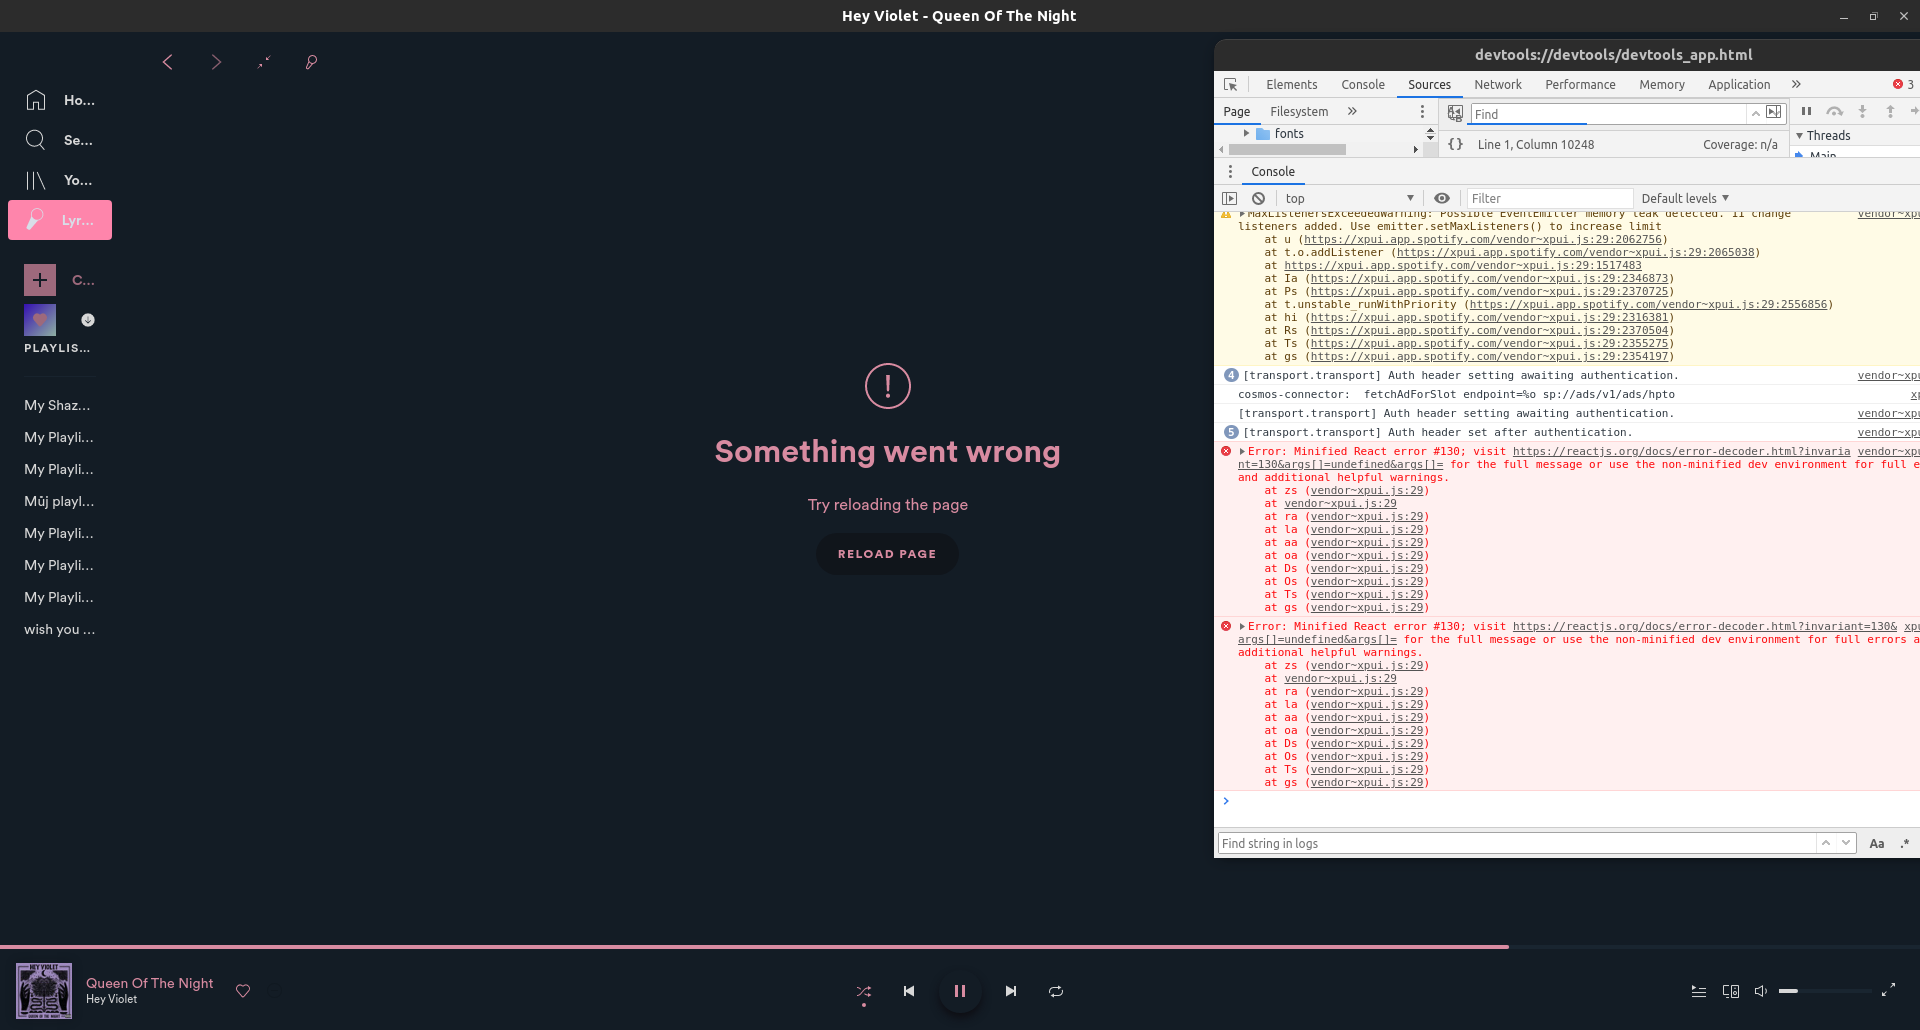1920x1030 pixels.
Task: Mute audio using the volume slider
Action: (1760, 991)
